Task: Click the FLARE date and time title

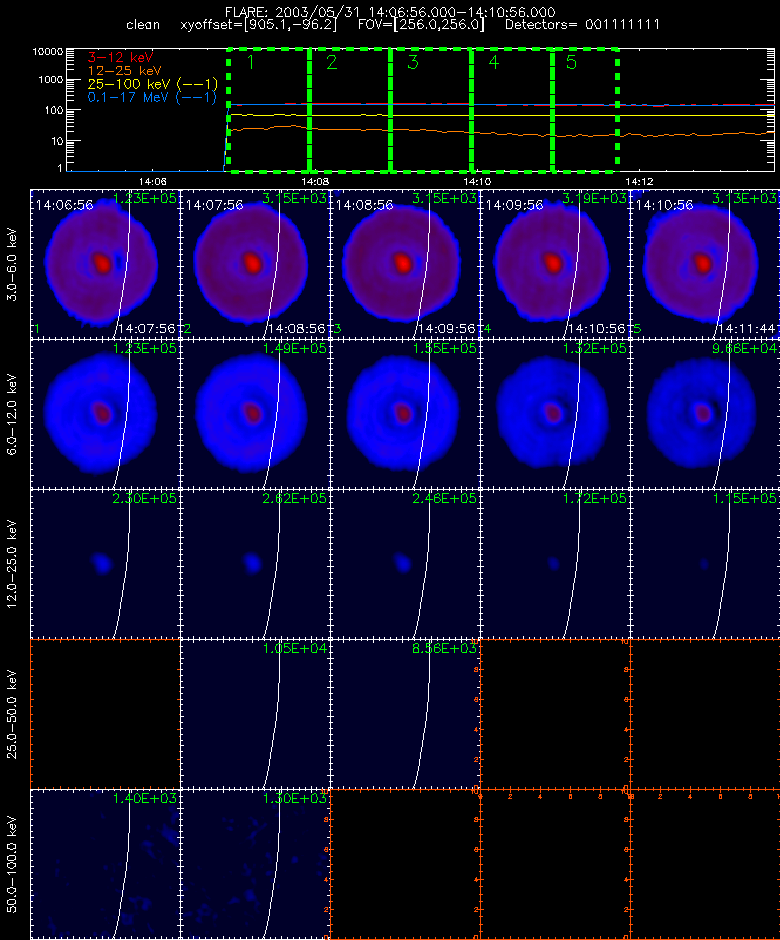Action: [390, 12]
